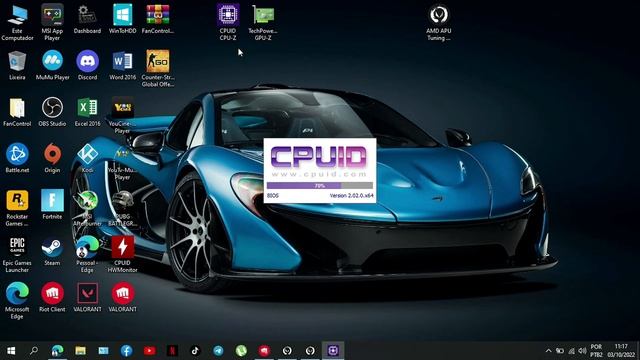Open the green phone app in taskbar

pyautogui.click(x=241, y=351)
